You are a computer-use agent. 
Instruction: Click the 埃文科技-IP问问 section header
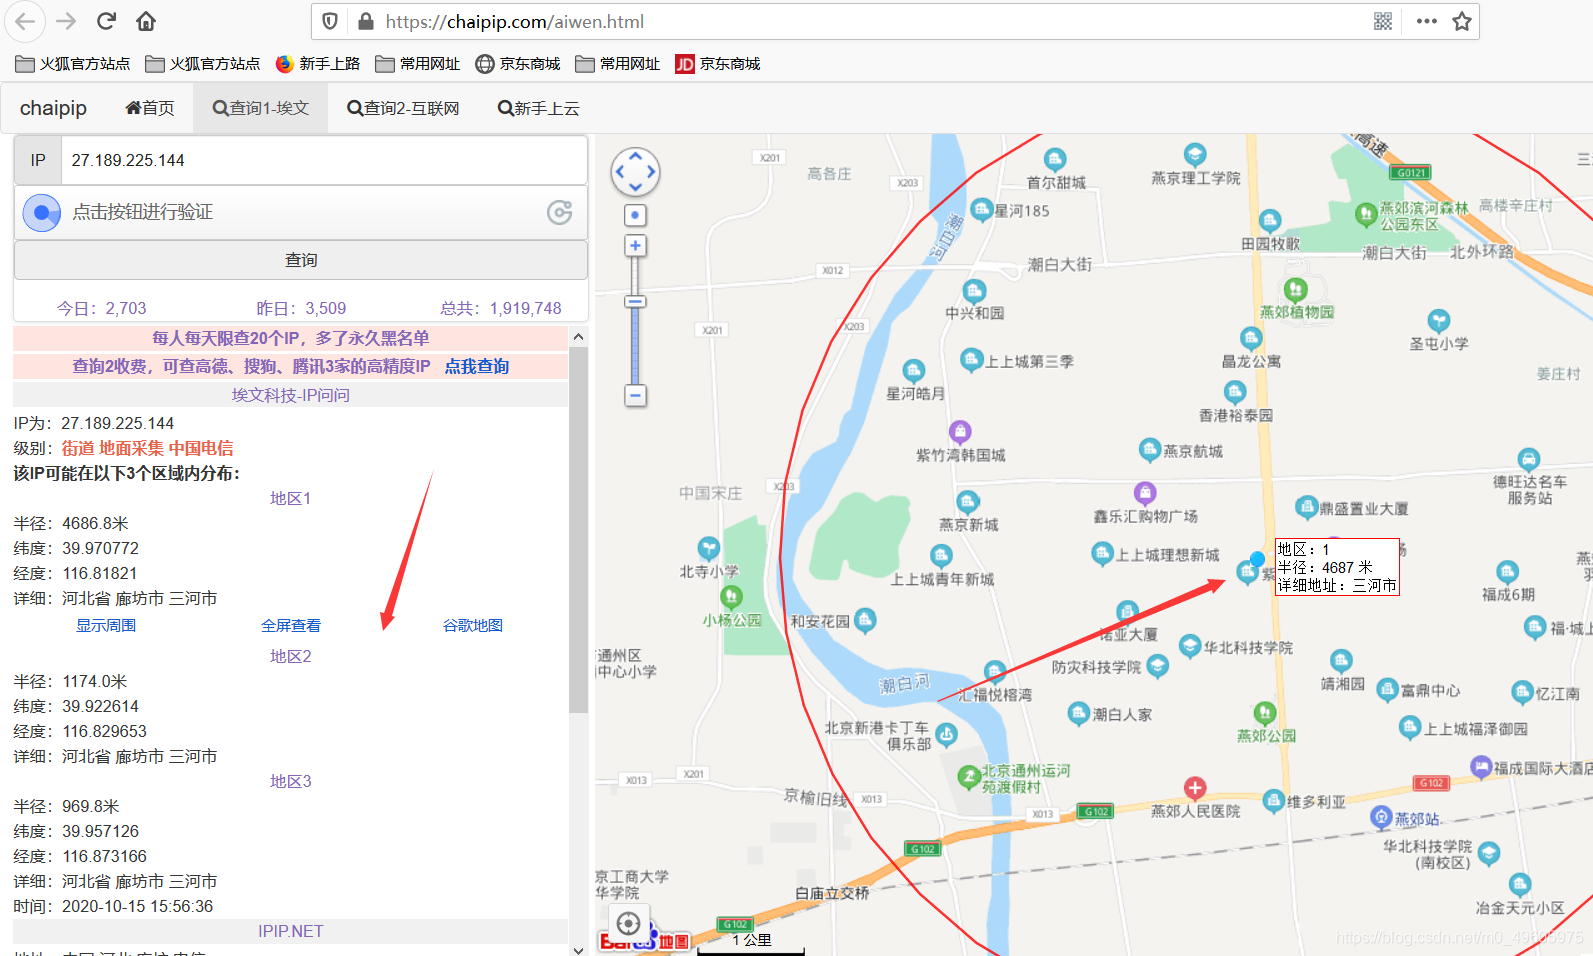(x=291, y=395)
